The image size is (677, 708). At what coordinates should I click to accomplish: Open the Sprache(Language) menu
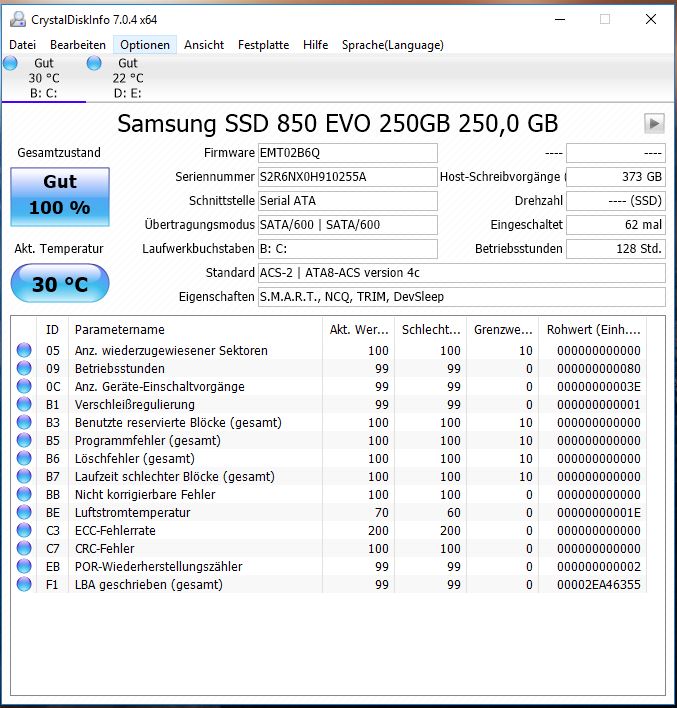tap(392, 45)
